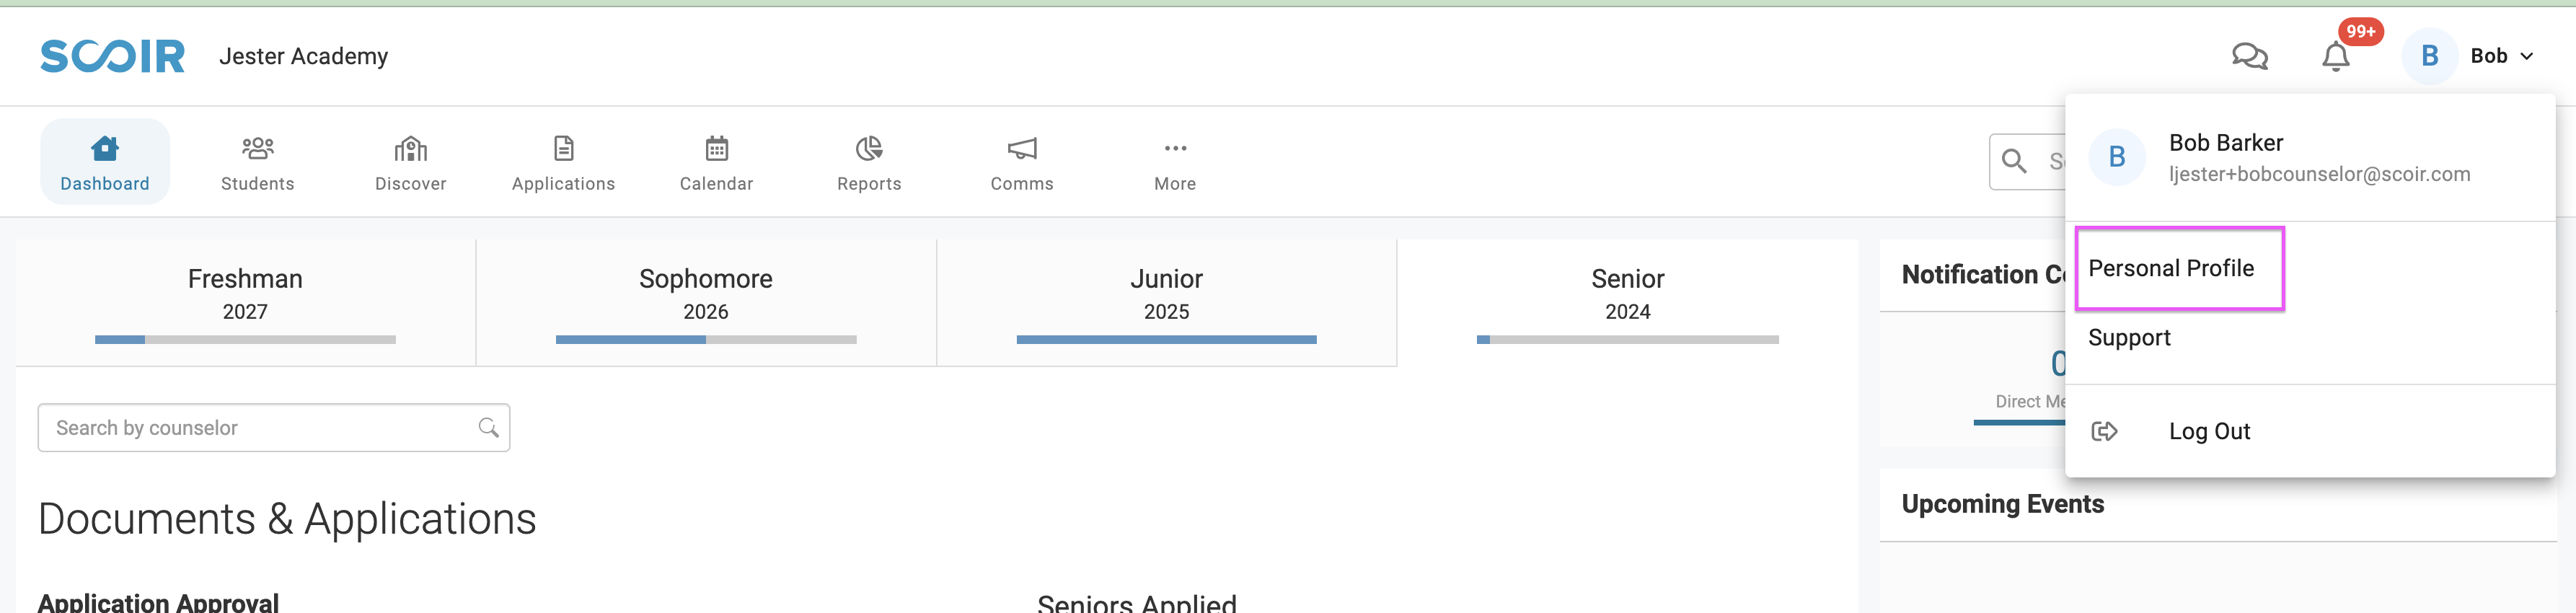Open the messages chat bubble icon
The height and width of the screenshot is (613, 2576).
[x=2249, y=56]
